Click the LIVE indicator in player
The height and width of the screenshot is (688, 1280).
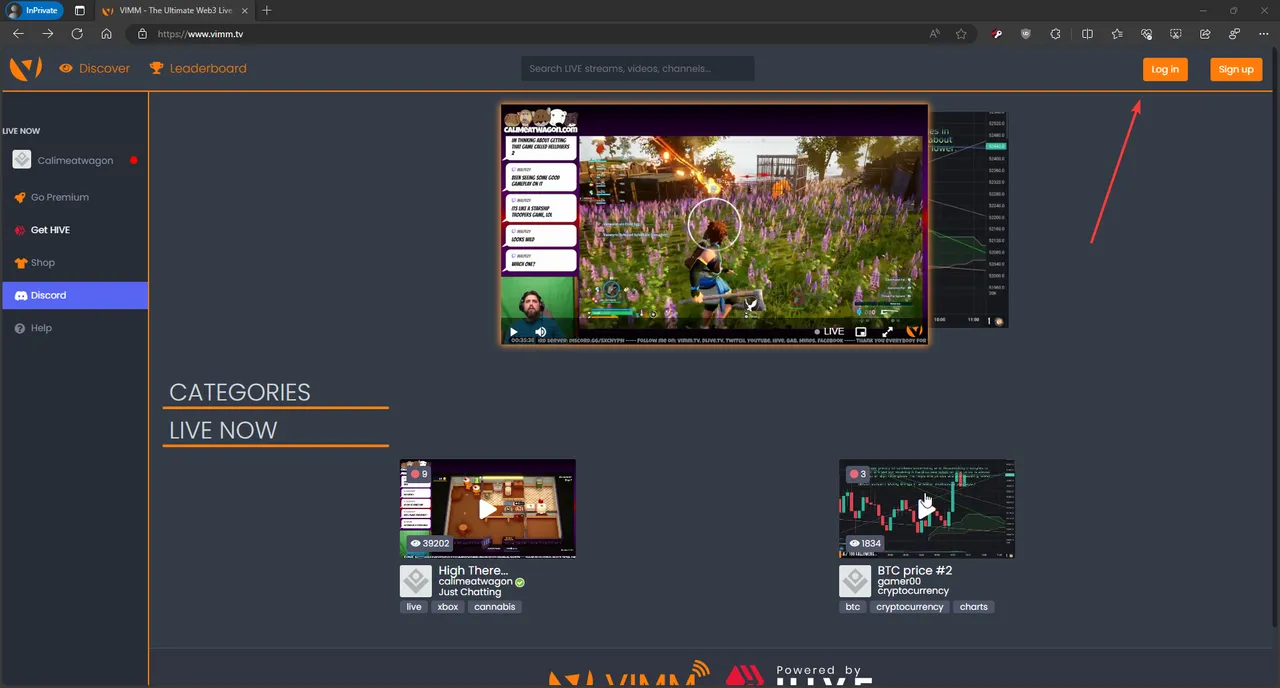(x=829, y=332)
